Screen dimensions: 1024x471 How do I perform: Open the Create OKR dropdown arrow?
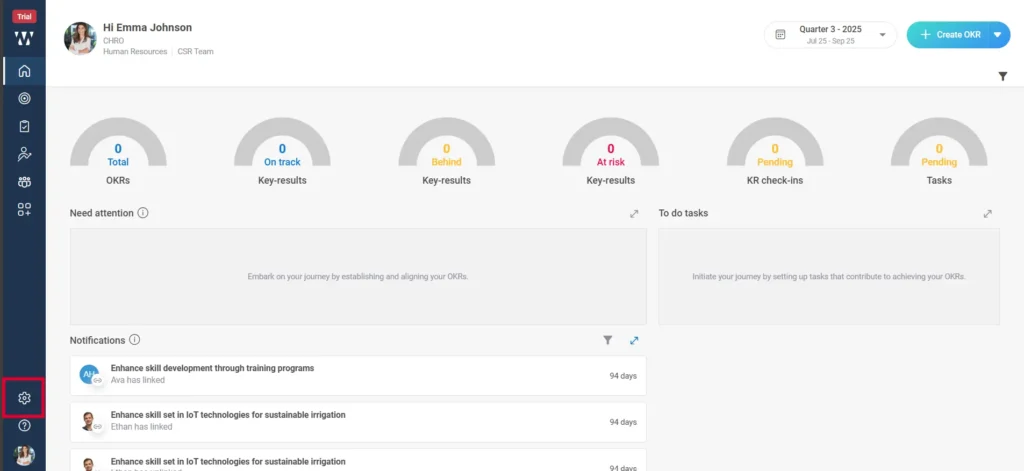pyautogui.click(x=997, y=35)
